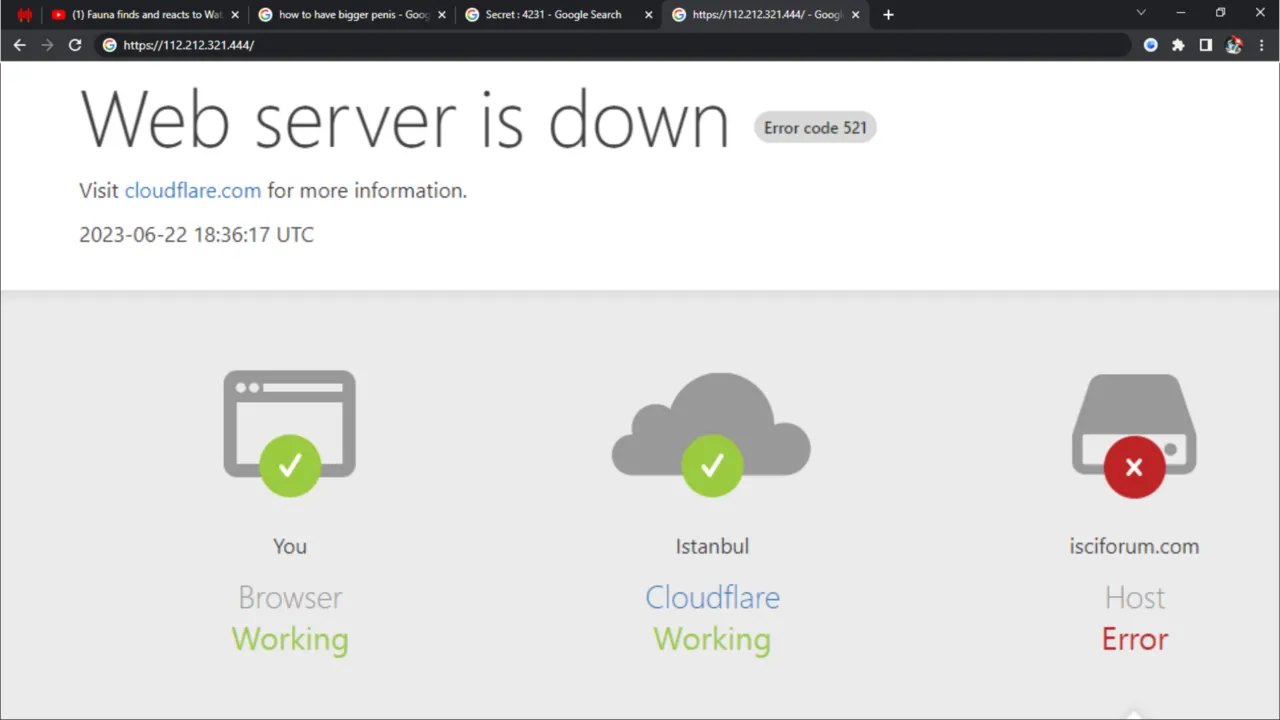
Task: Open a new browser tab
Action: click(888, 15)
